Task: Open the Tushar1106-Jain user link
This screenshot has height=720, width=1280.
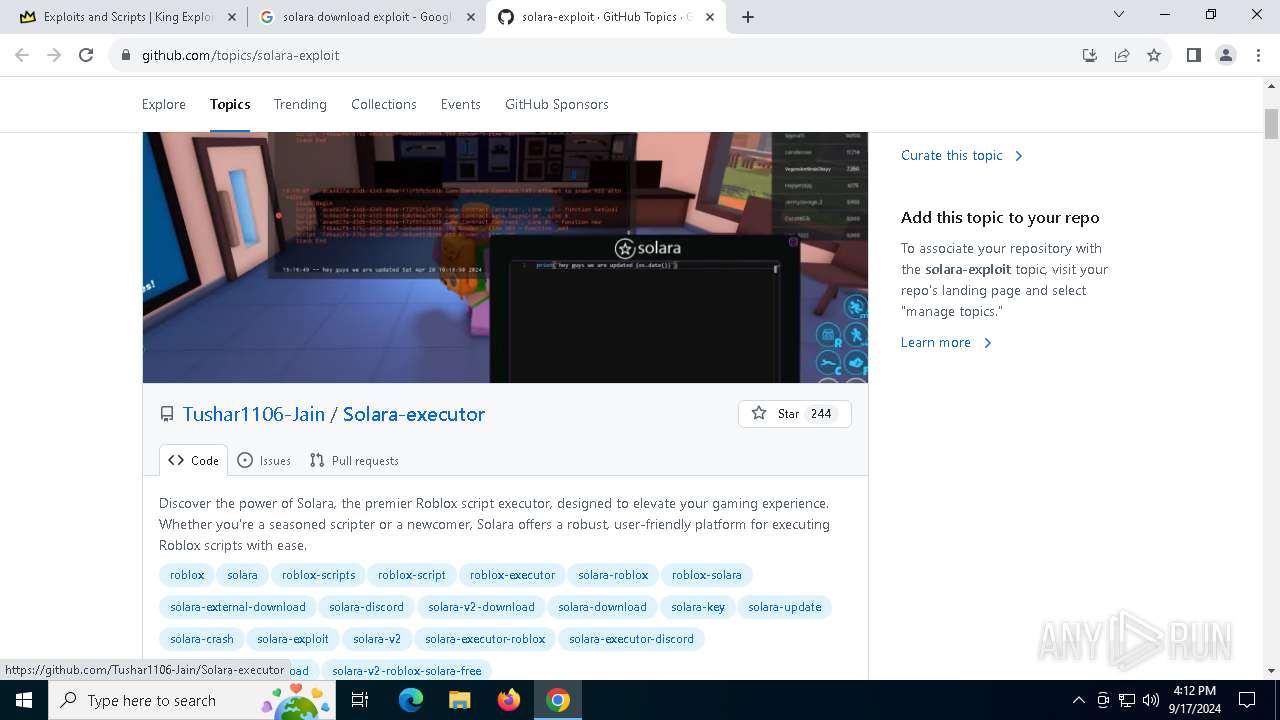Action: pos(253,414)
